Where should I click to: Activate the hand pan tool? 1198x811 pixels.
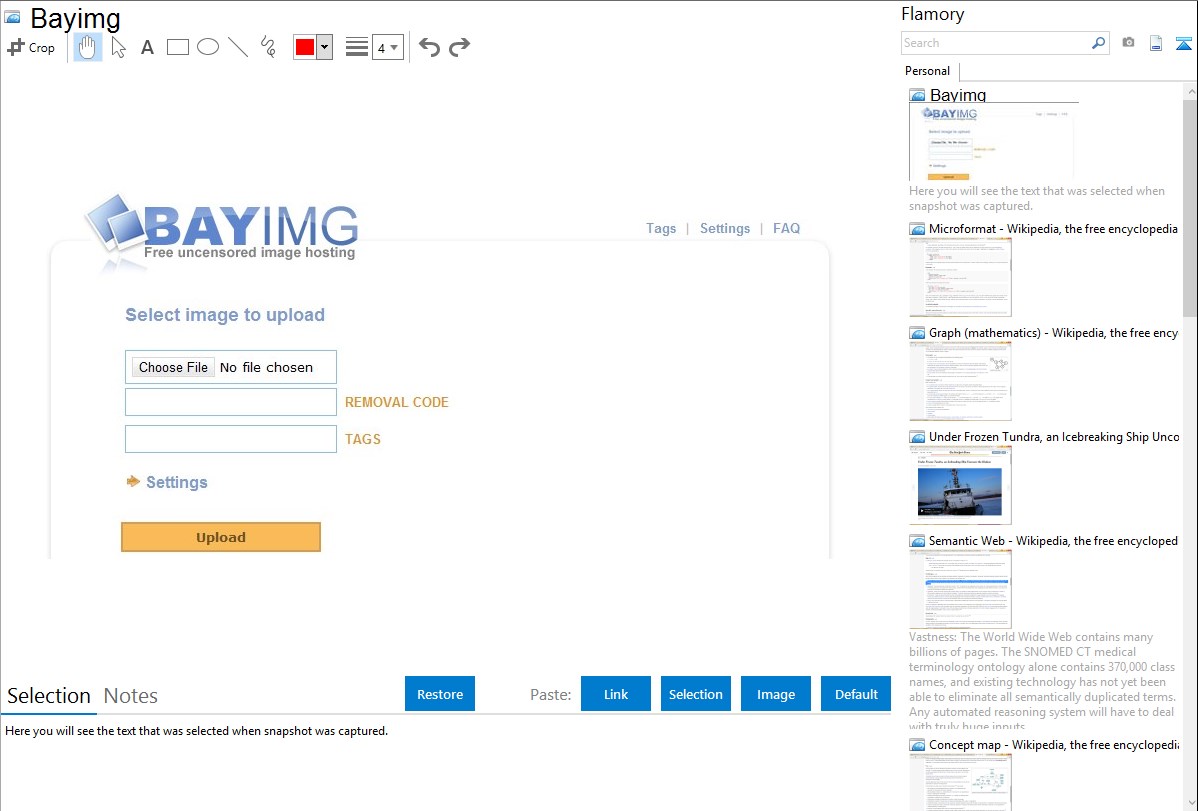[88, 47]
